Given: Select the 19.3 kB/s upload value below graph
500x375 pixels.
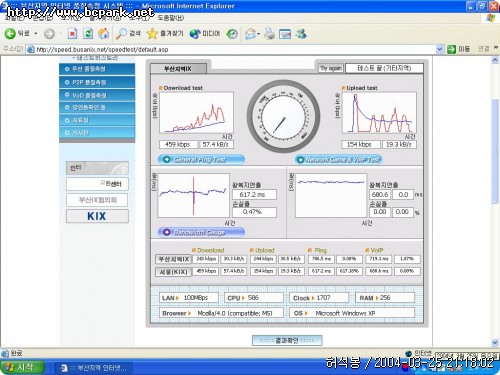Looking at the screenshot, I should click(x=399, y=144).
